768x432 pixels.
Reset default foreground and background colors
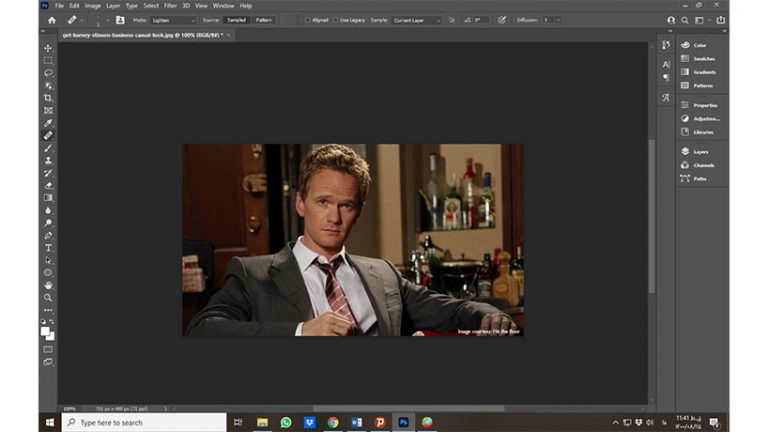(x=43, y=322)
